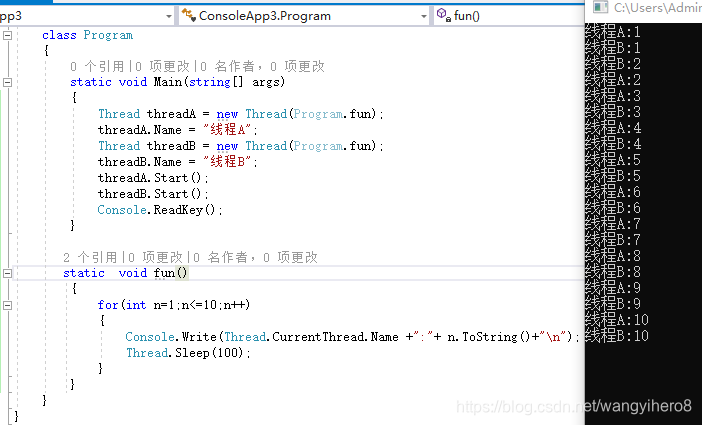Click the class icon beside ConsoleApp3.Program
702x425 pixels.
coord(189,15)
